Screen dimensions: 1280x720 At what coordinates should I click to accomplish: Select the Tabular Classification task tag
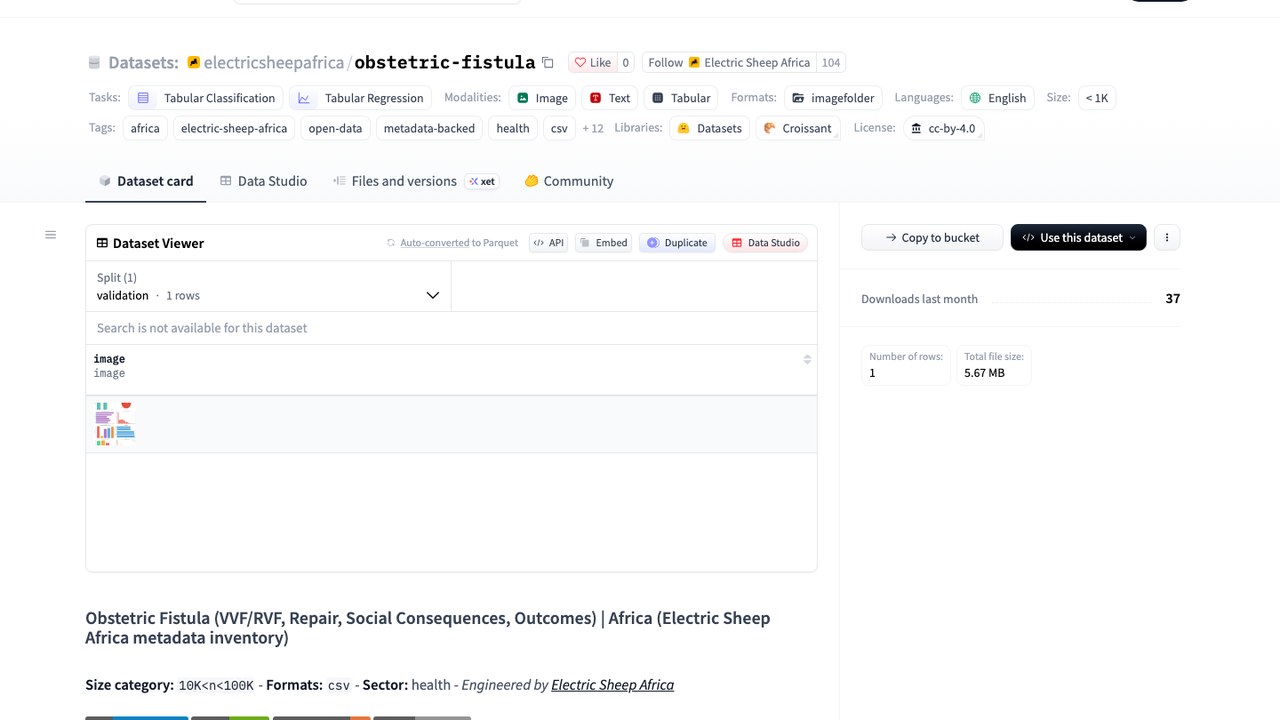(x=206, y=98)
